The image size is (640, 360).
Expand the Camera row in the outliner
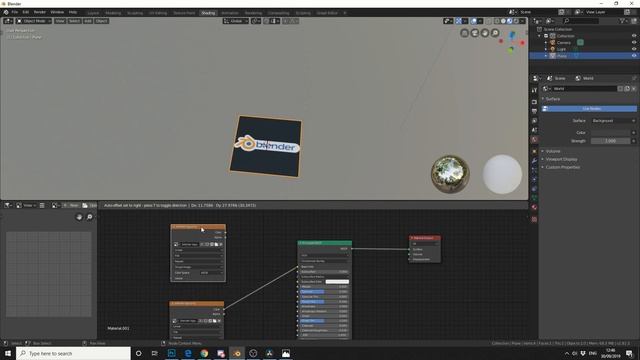coord(546,42)
